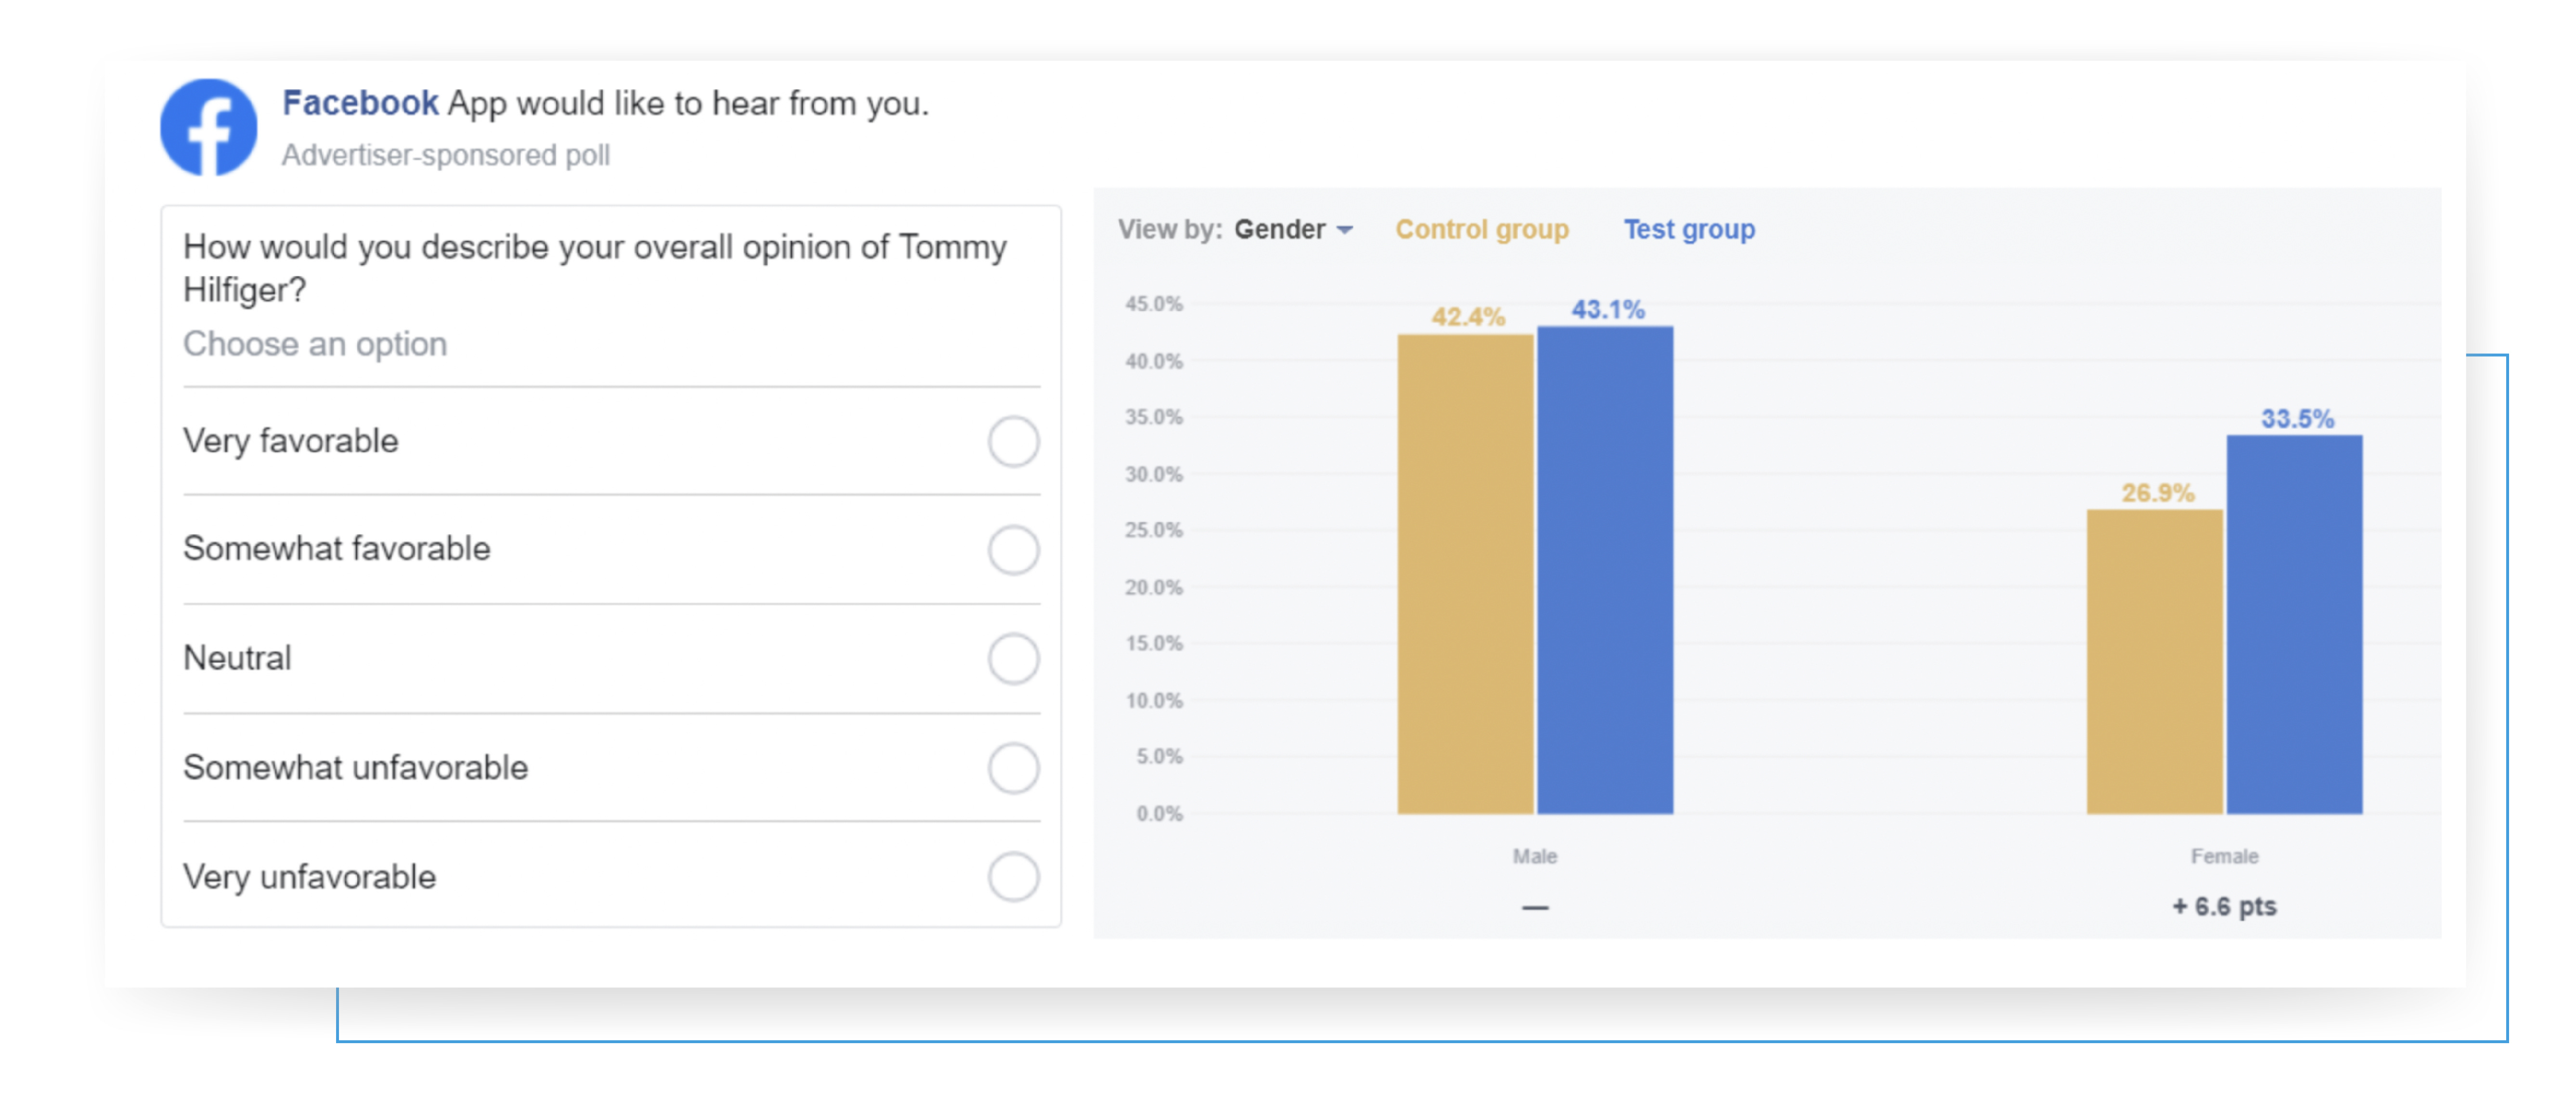This screenshot has width=2576, height=1112.
Task: Click the Control group legend label
Action: tap(1482, 230)
